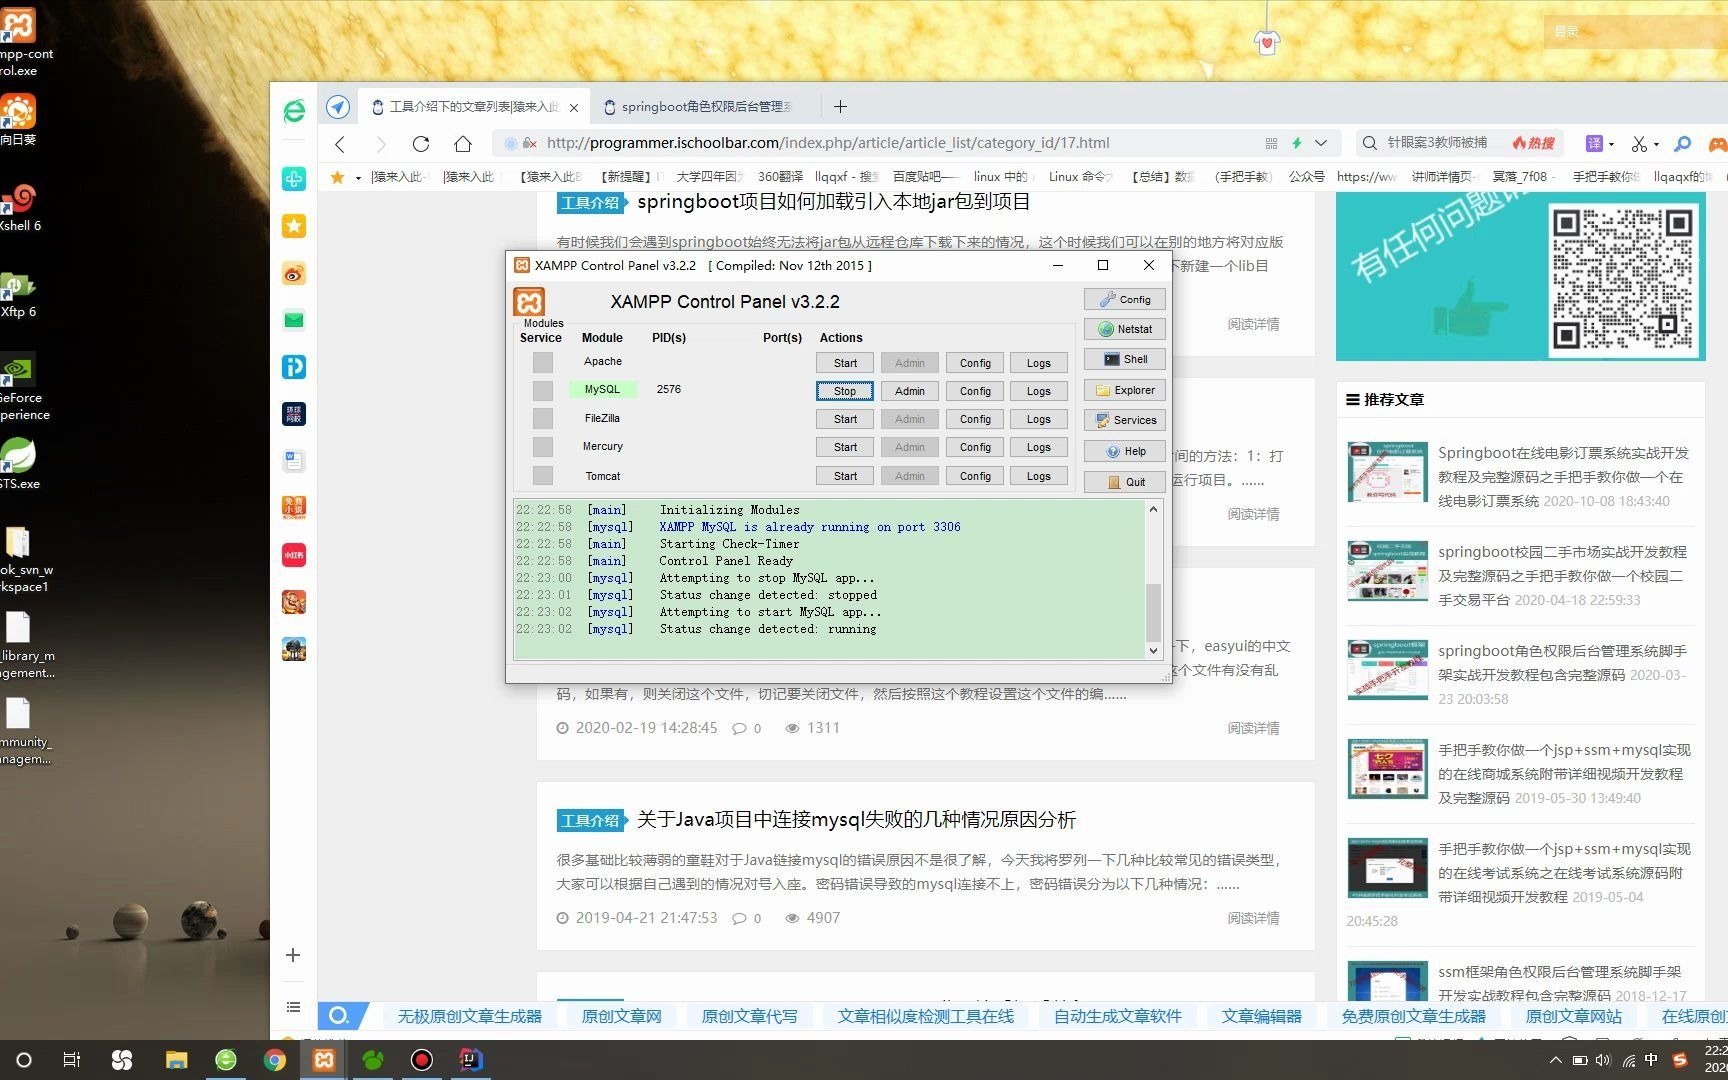
Task: Open volume control in system tray
Action: point(1604,1060)
